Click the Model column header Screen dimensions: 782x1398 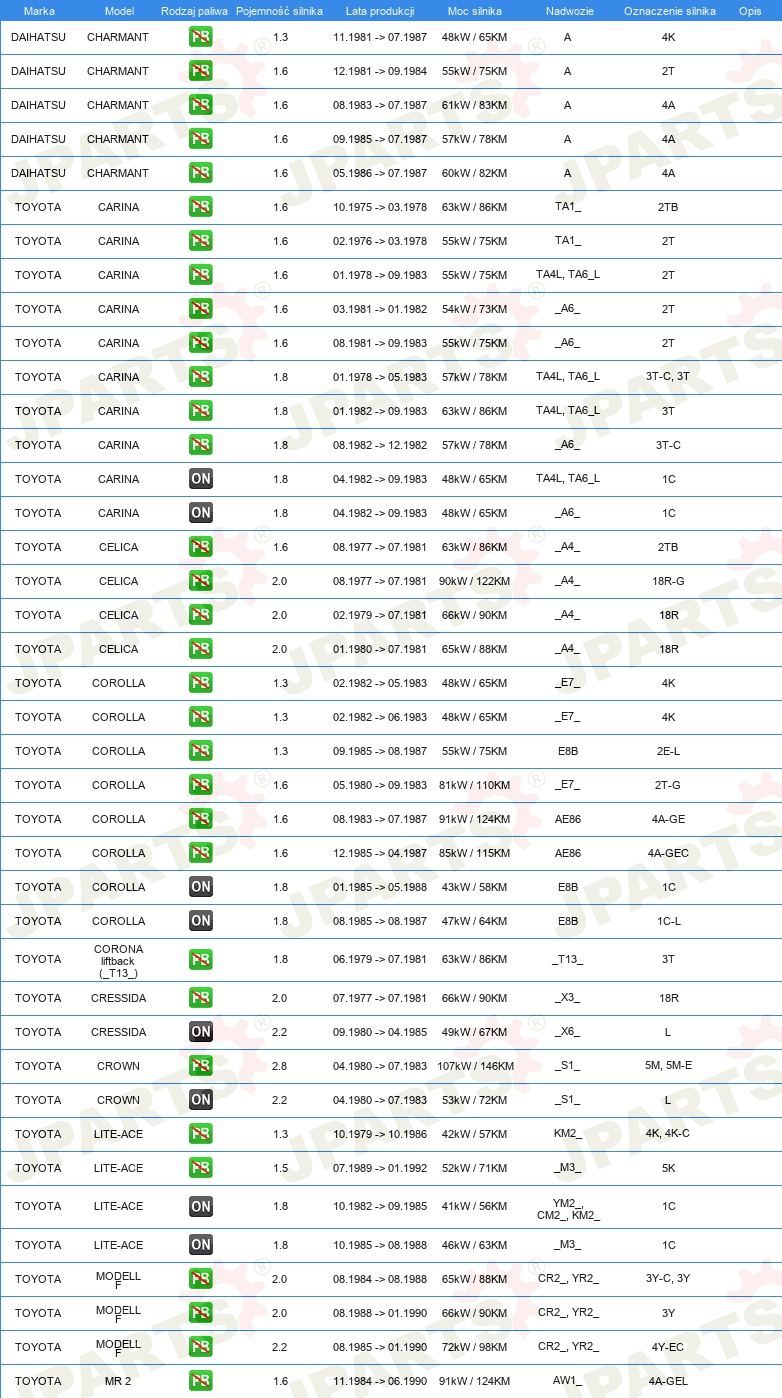point(119,11)
